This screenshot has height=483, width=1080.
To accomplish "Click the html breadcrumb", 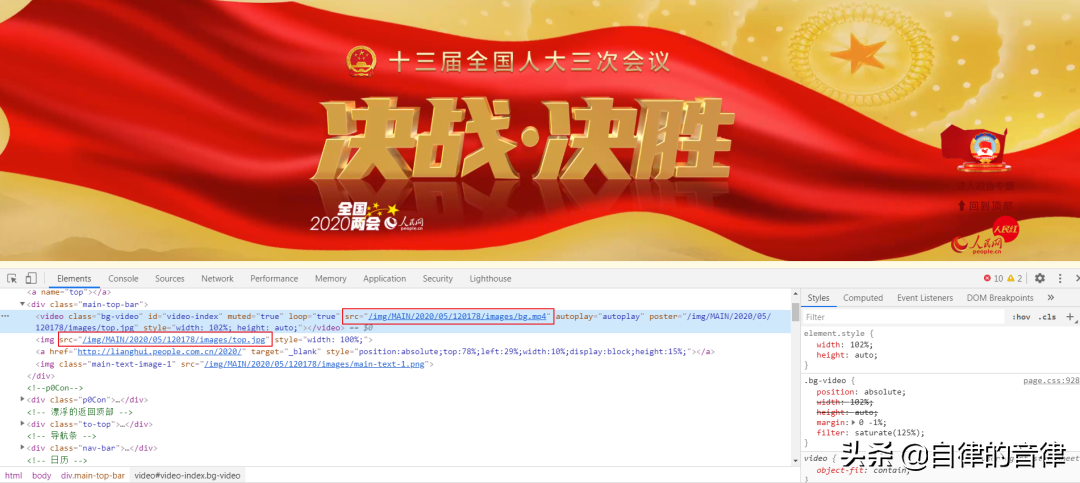I will (x=14, y=475).
